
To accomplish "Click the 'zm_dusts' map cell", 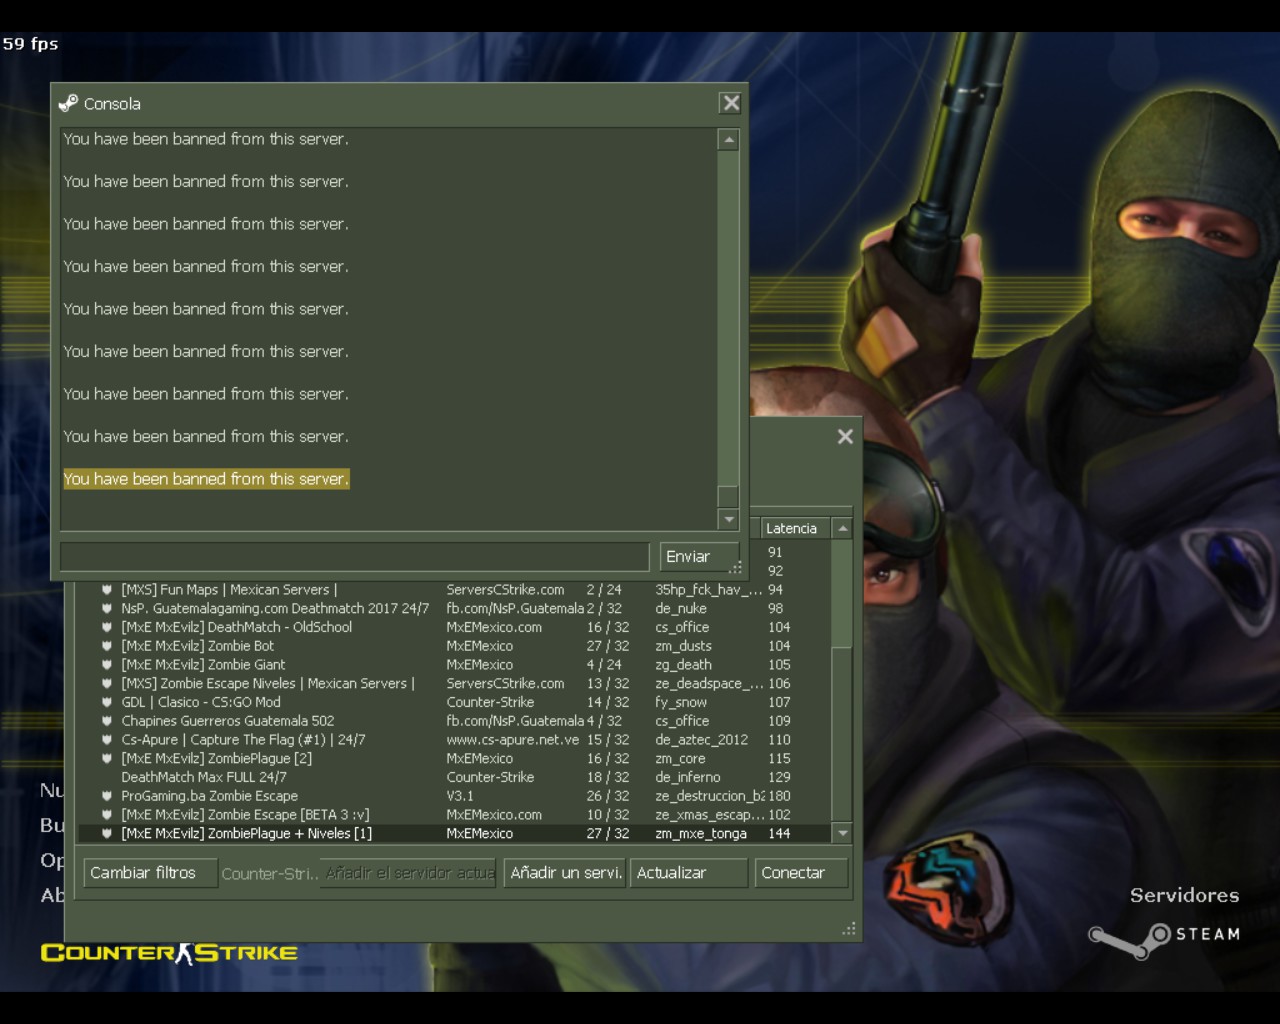I will (683, 646).
